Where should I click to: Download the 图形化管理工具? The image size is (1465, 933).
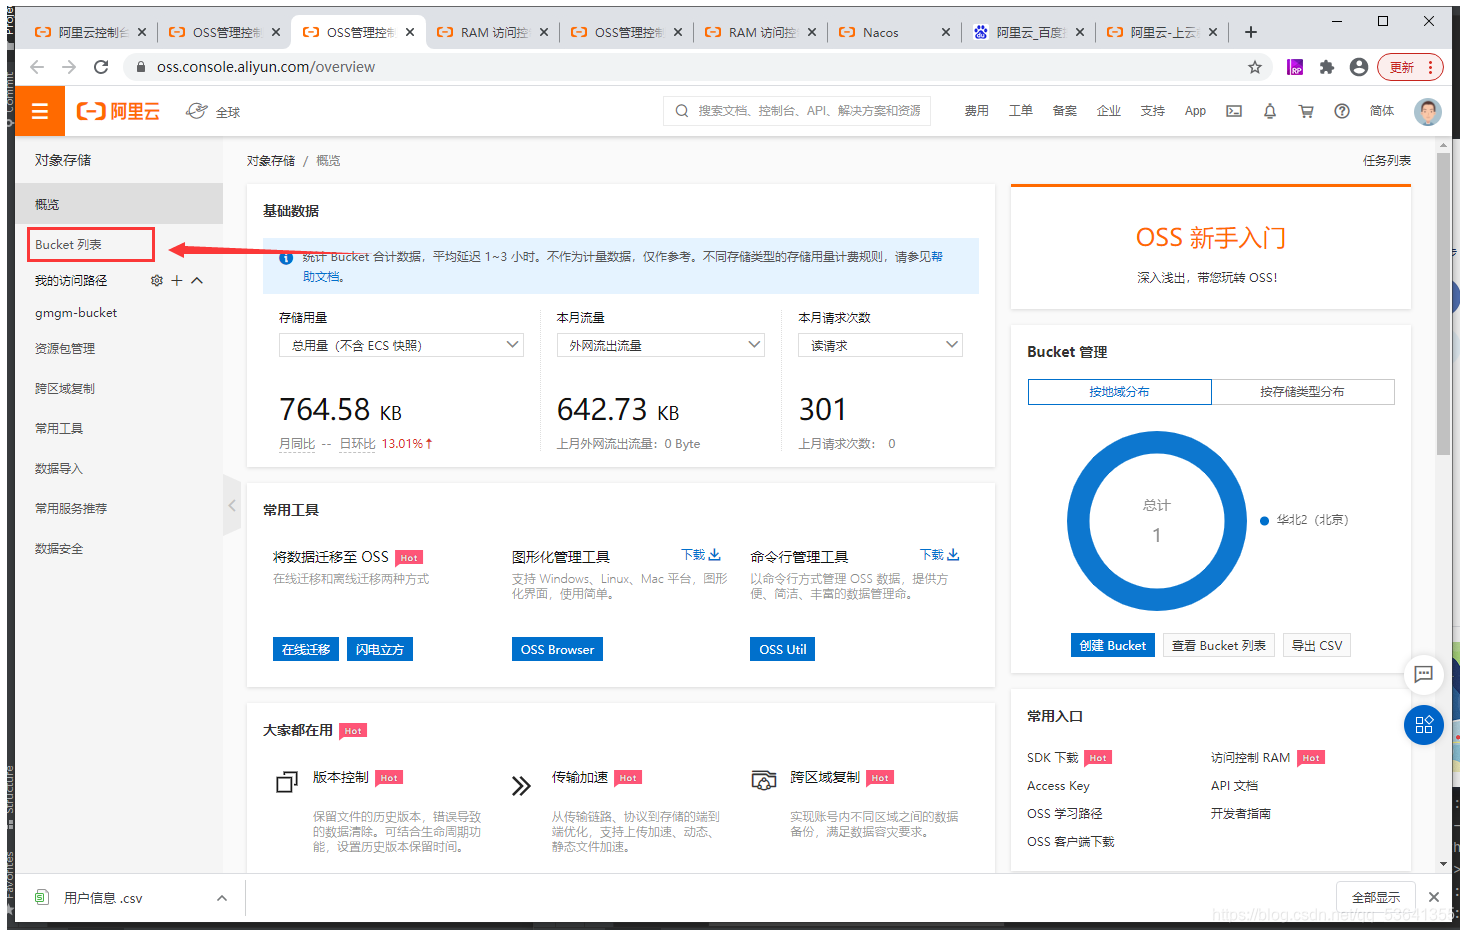click(701, 554)
